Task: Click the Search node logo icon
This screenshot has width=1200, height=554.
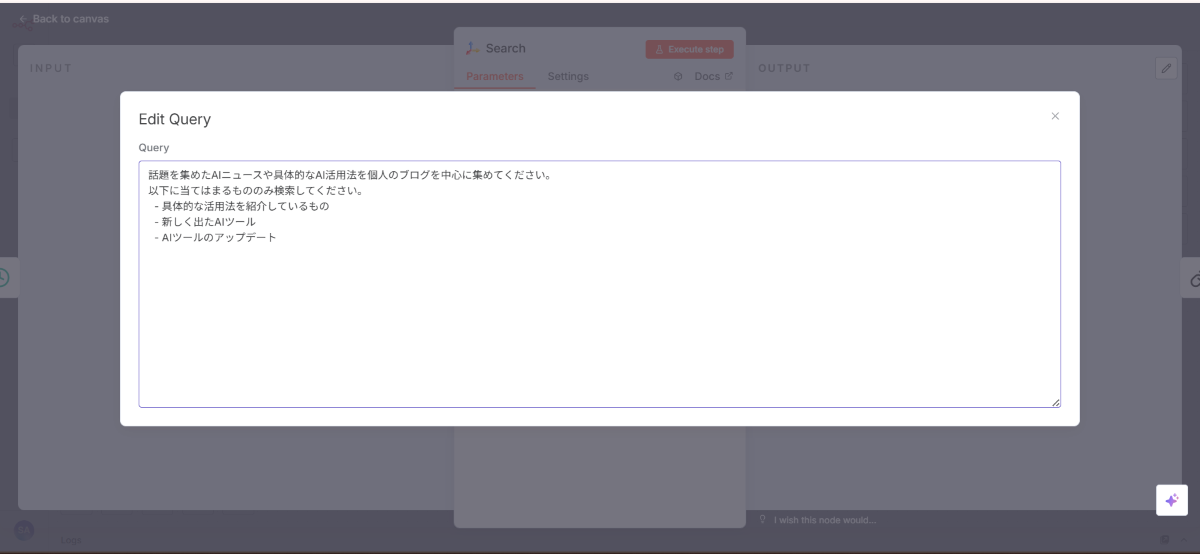Action: point(472,48)
